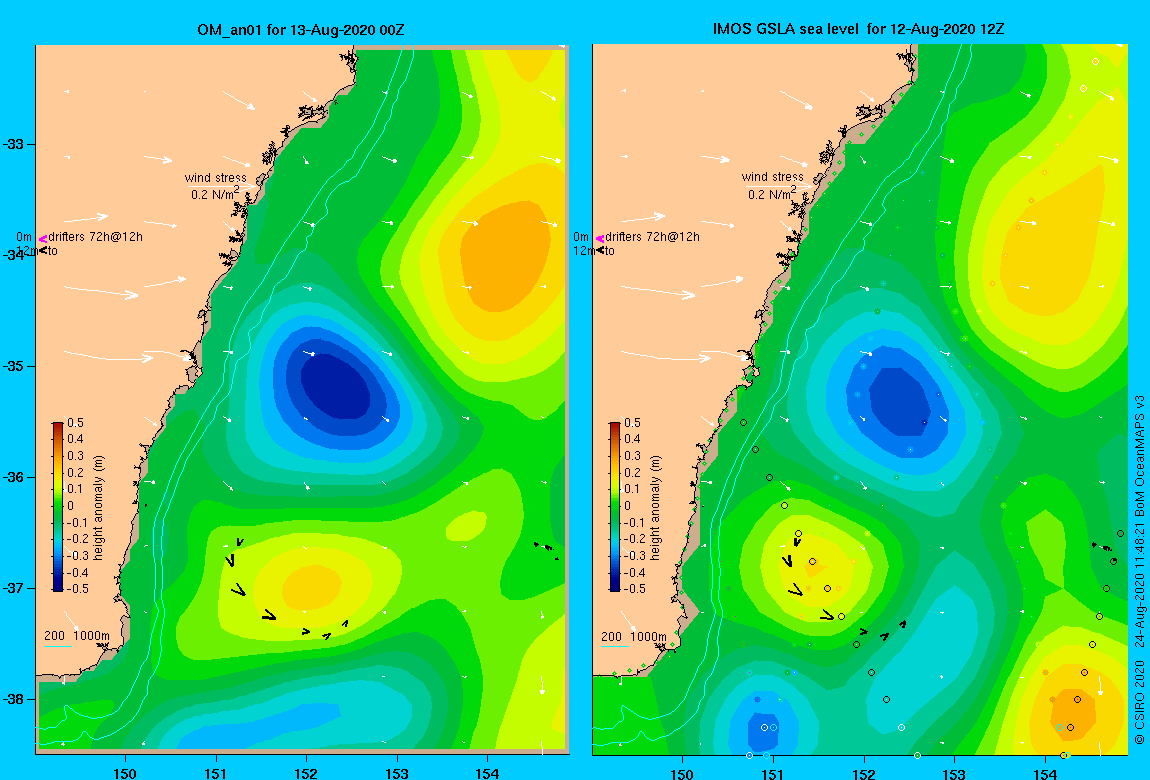
Task: Click latitude label '-33' on left axis
Action: coord(14,144)
